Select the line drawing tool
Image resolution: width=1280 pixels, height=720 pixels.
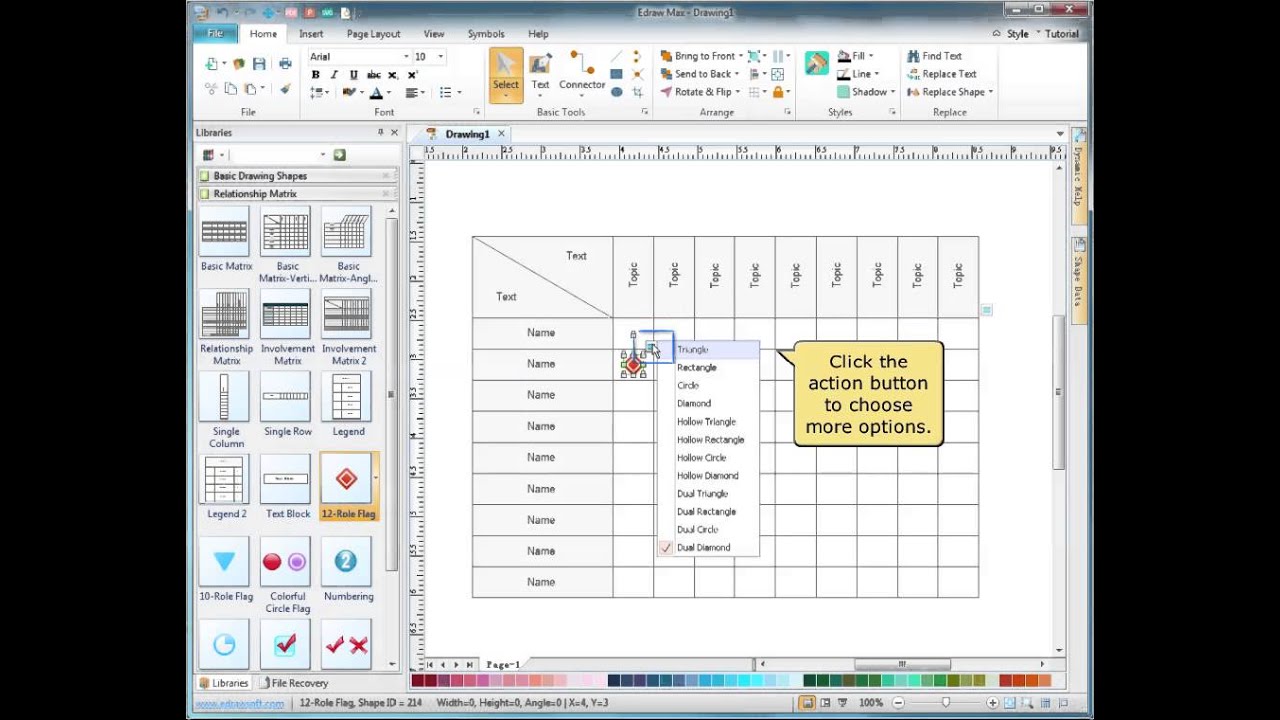pos(616,56)
